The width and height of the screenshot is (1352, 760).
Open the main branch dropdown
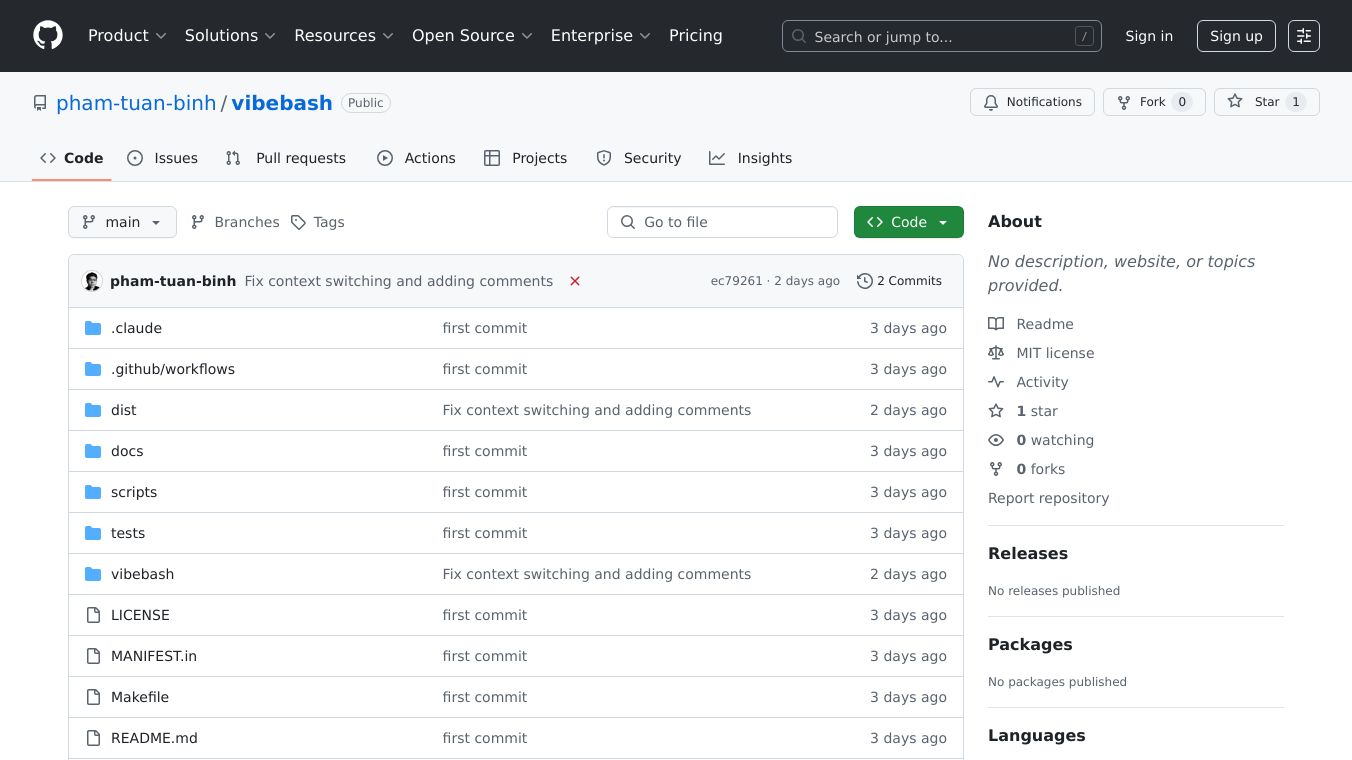pos(122,222)
